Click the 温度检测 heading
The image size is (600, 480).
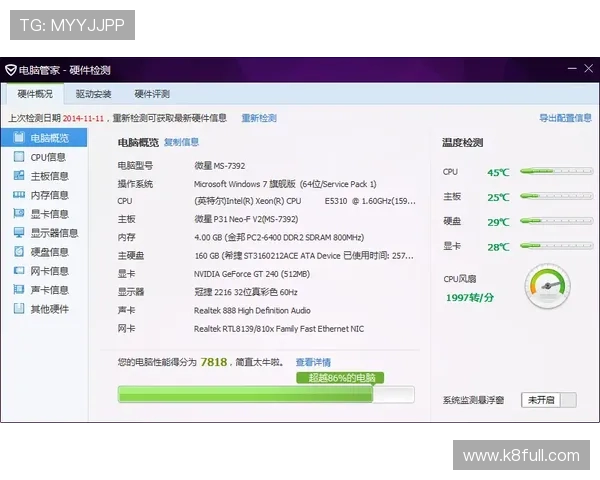tap(463, 143)
